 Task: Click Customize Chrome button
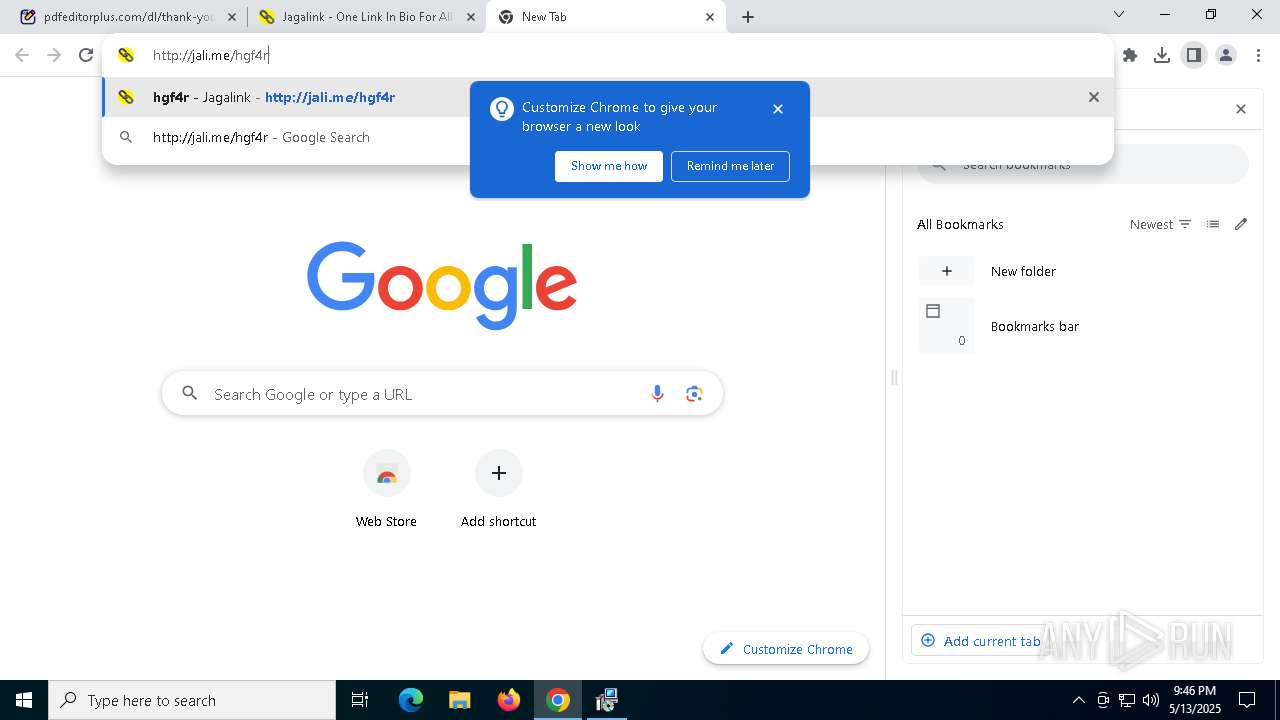point(786,649)
